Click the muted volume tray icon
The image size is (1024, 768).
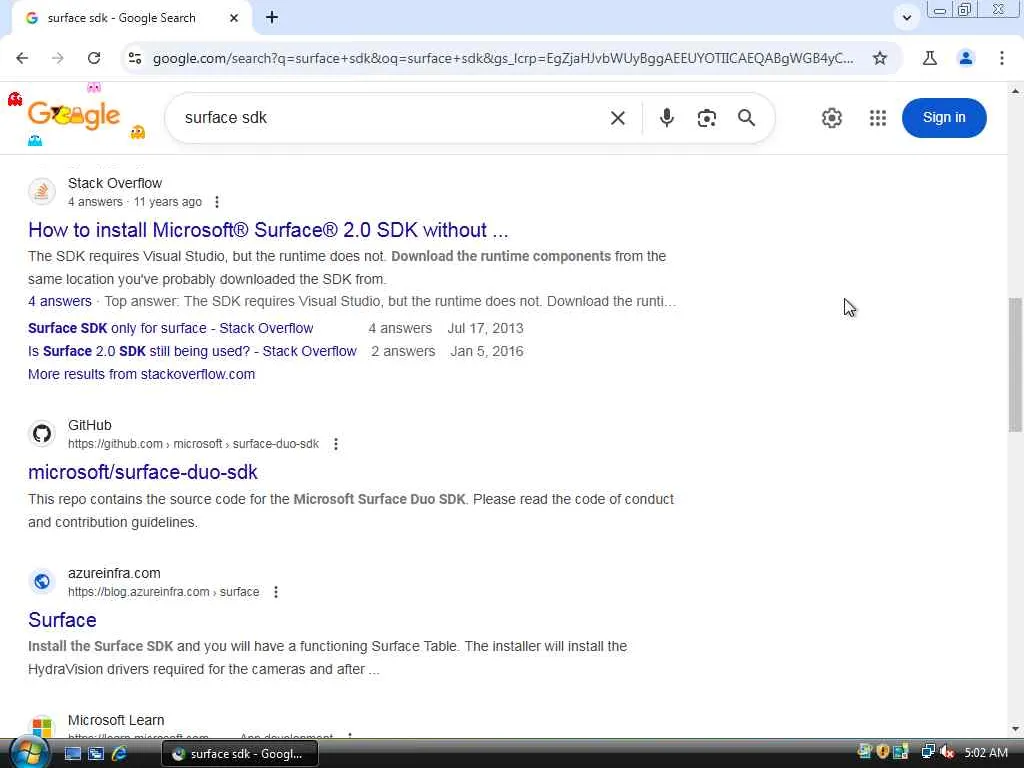pos(946,753)
